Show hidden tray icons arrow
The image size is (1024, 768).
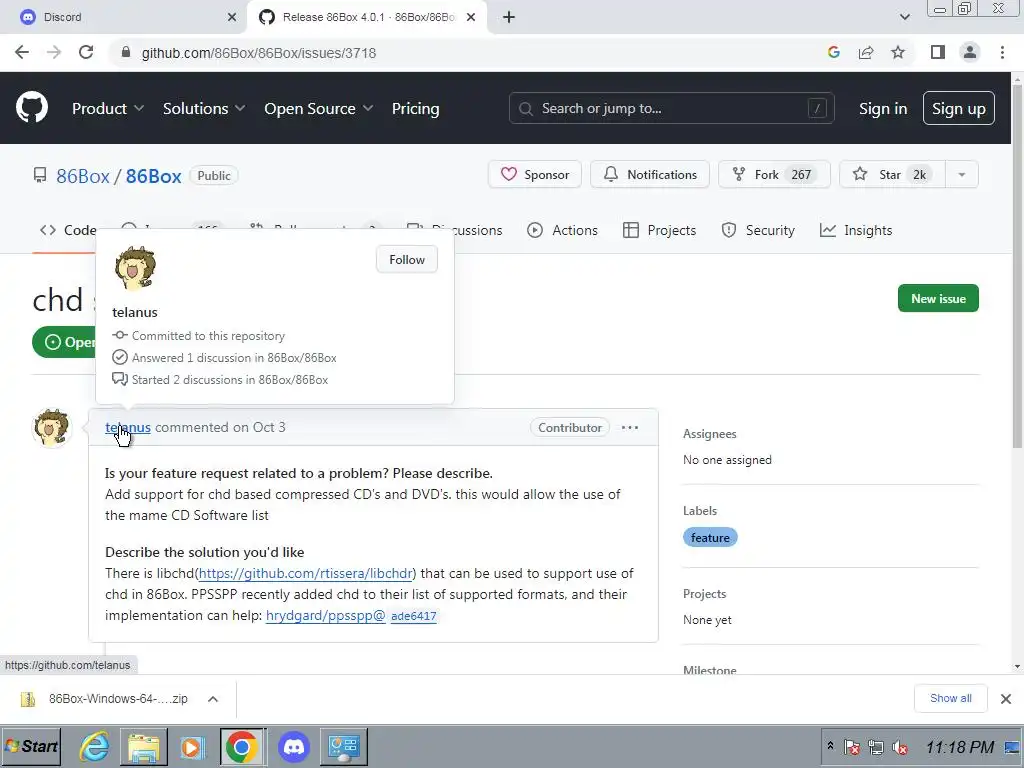830,746
